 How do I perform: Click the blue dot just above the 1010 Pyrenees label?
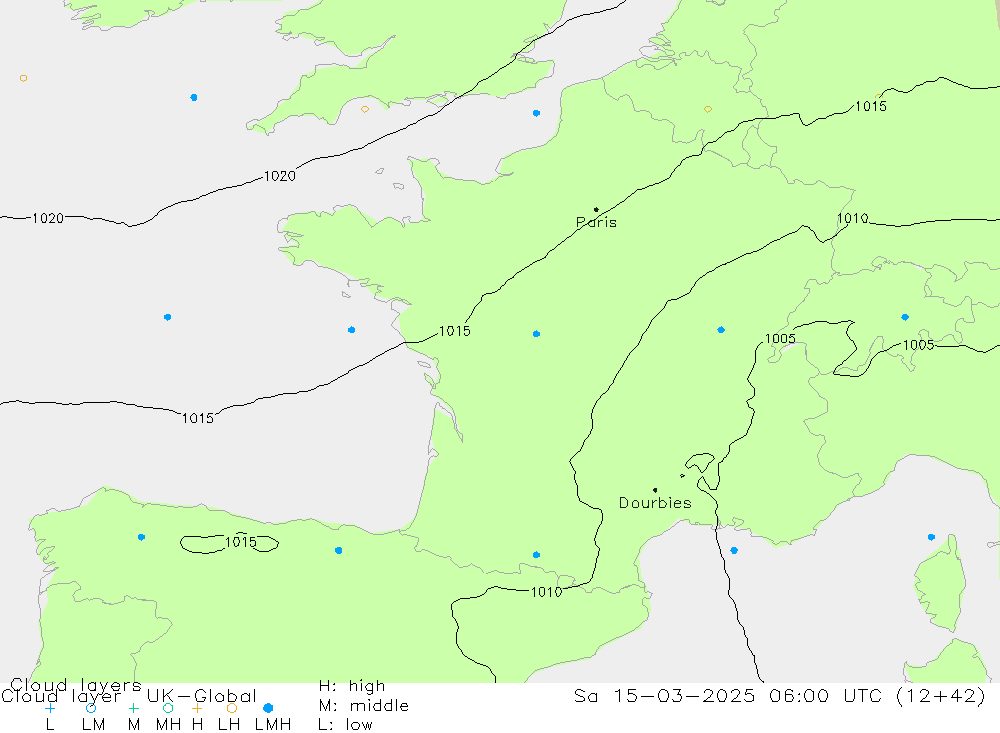tap(536, 555)
